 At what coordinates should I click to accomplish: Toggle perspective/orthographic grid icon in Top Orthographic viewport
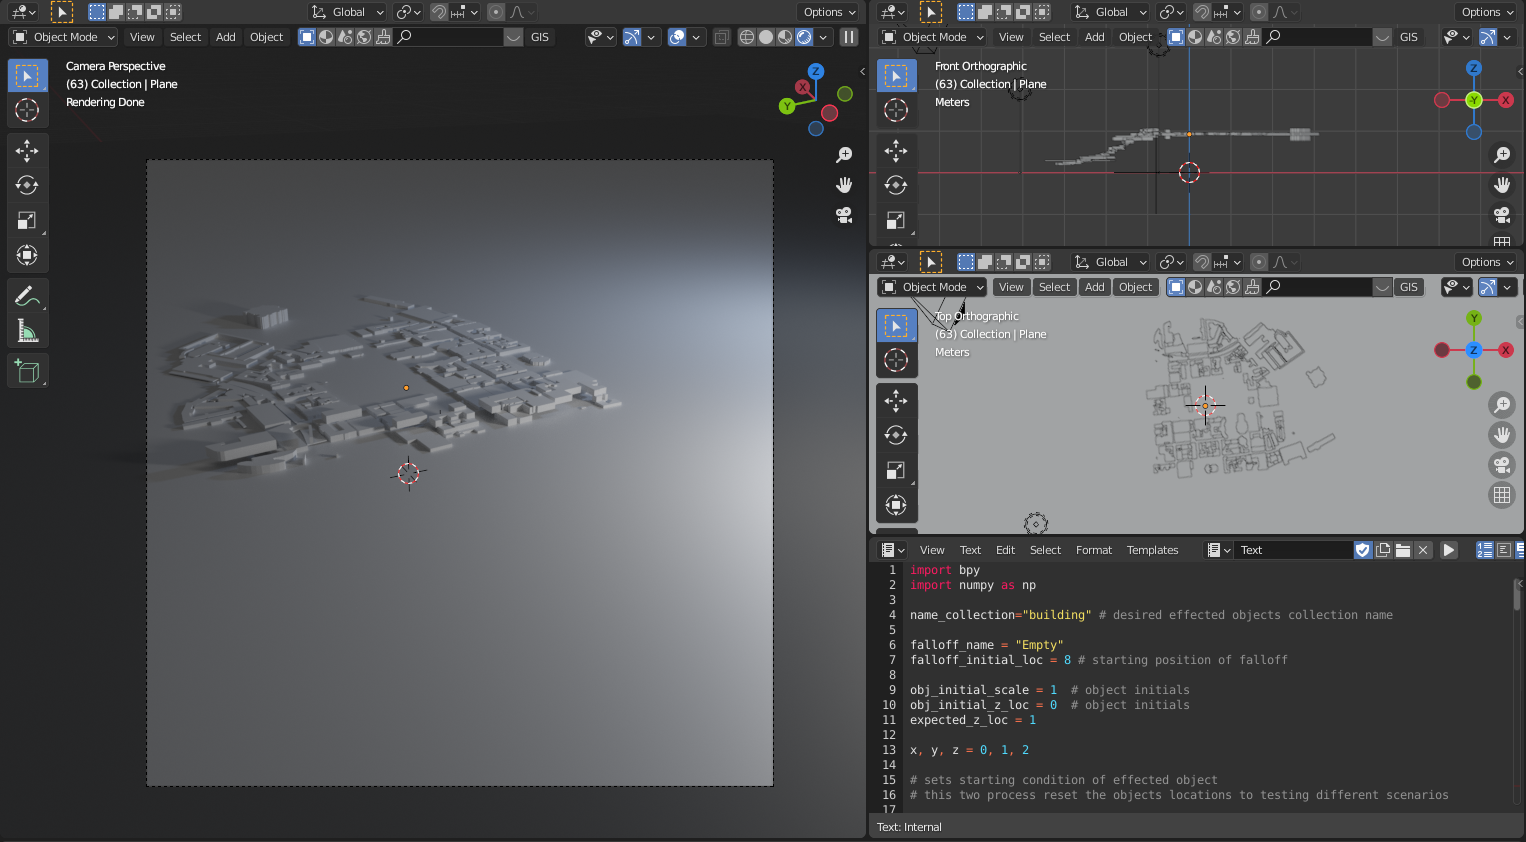(x=1502, y=495)
